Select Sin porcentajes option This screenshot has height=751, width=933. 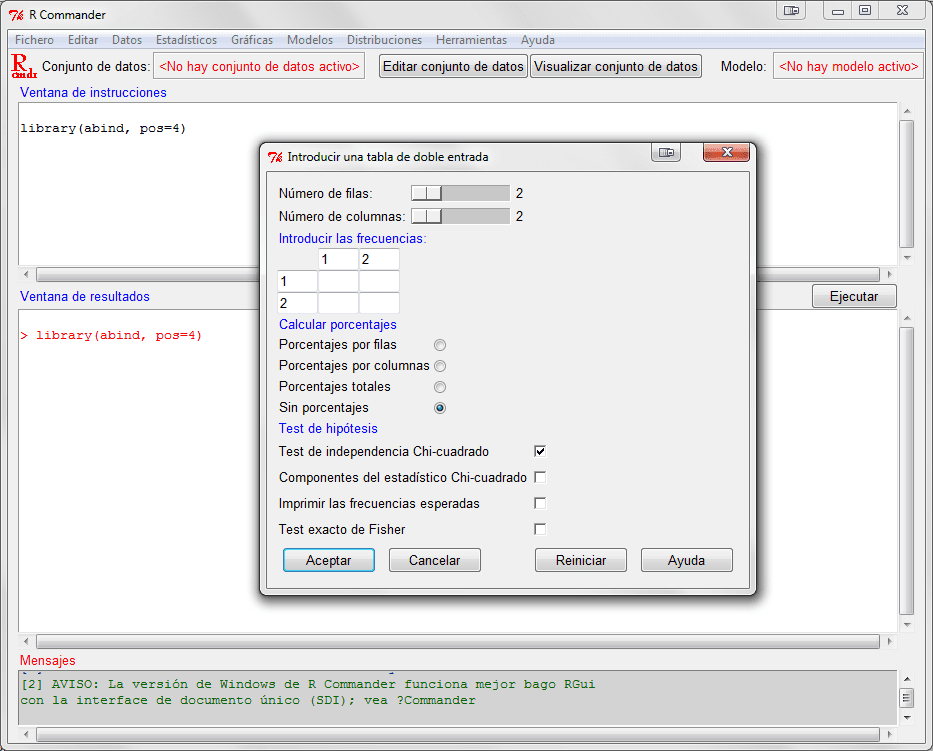click(x=440, y=408)
